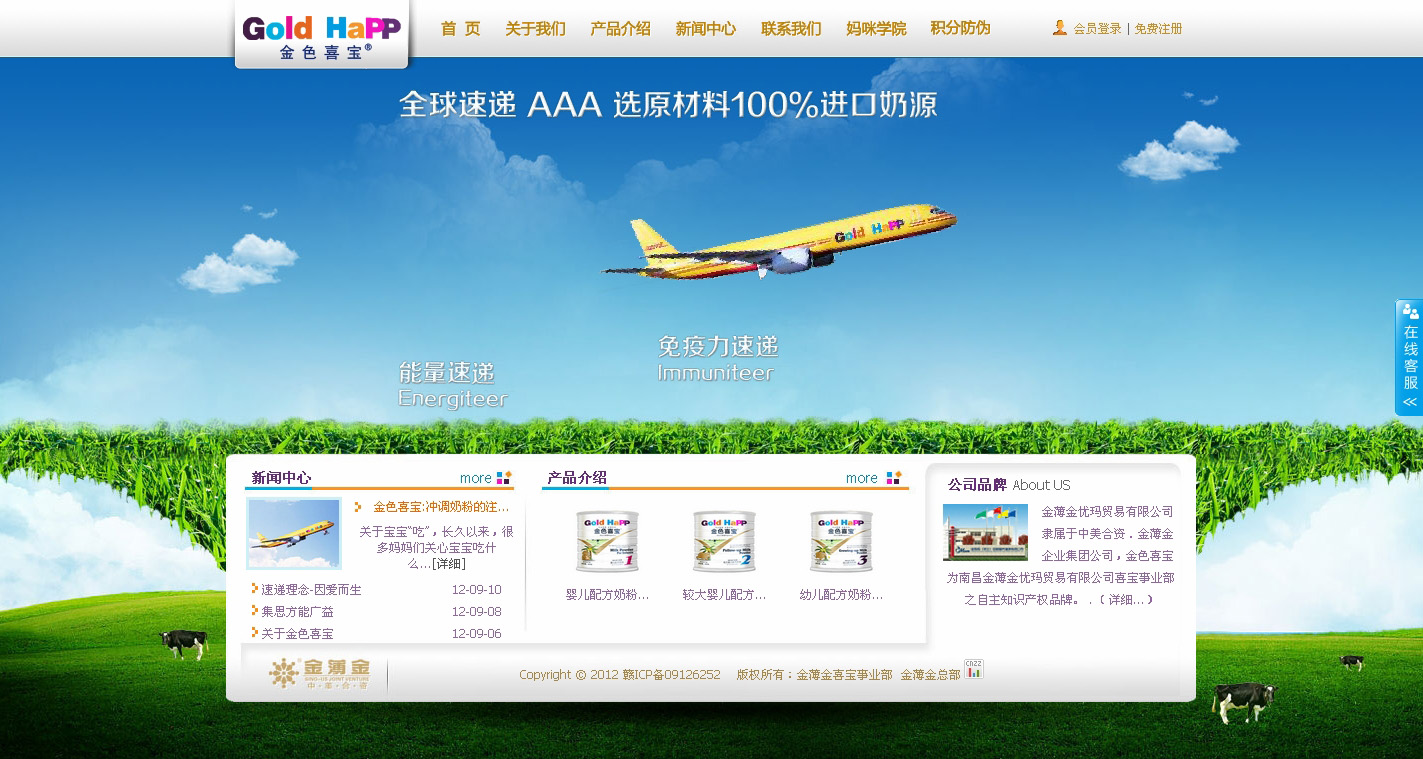
Task: Go to 产品介绍 in the navigation bar
Action: (x=620, y=29)
